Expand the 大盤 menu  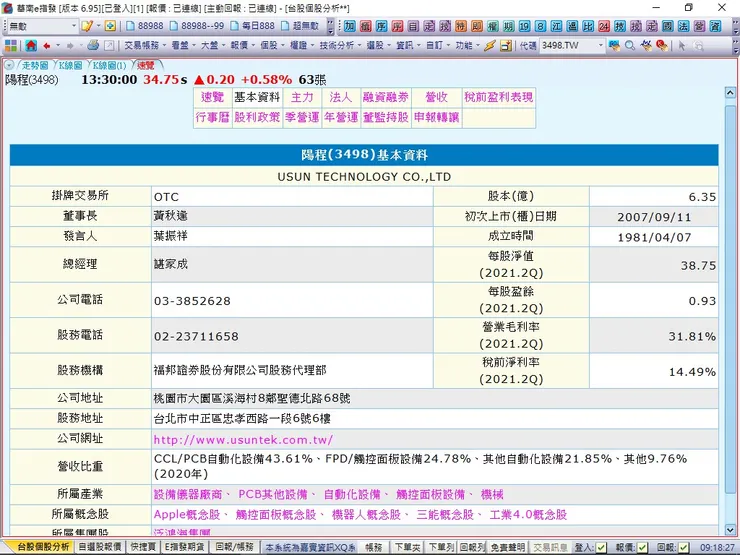212,45
